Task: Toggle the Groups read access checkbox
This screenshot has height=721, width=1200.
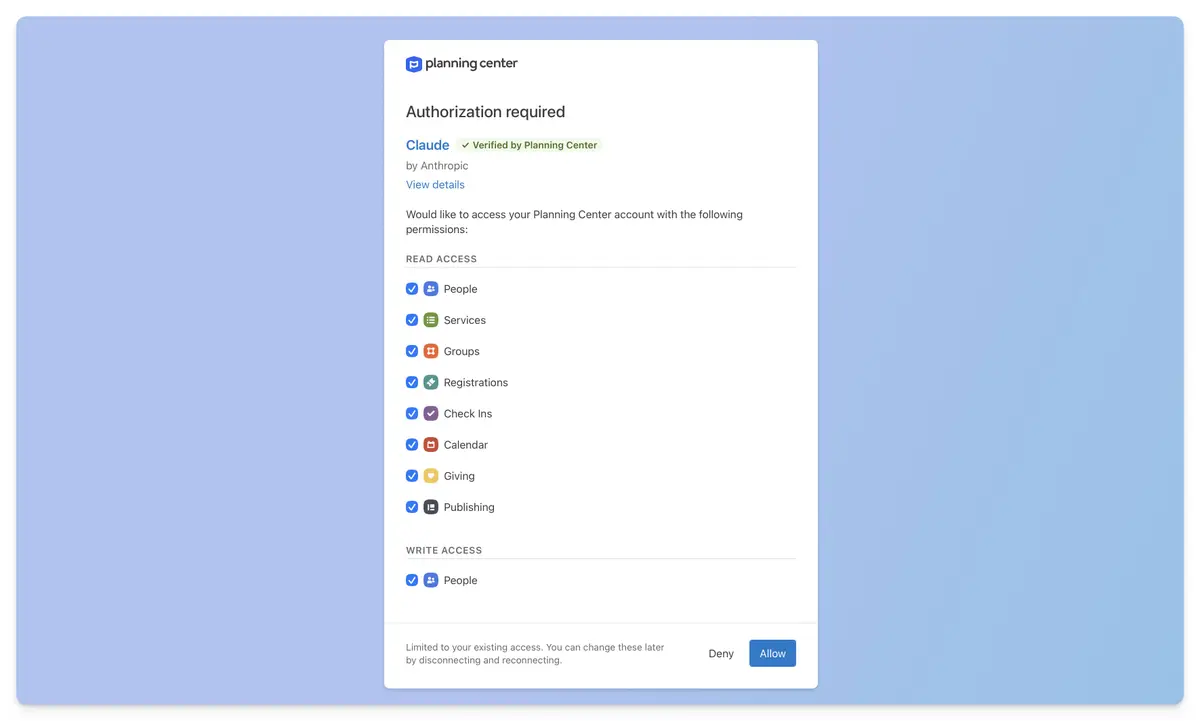Action: point(412,351)
